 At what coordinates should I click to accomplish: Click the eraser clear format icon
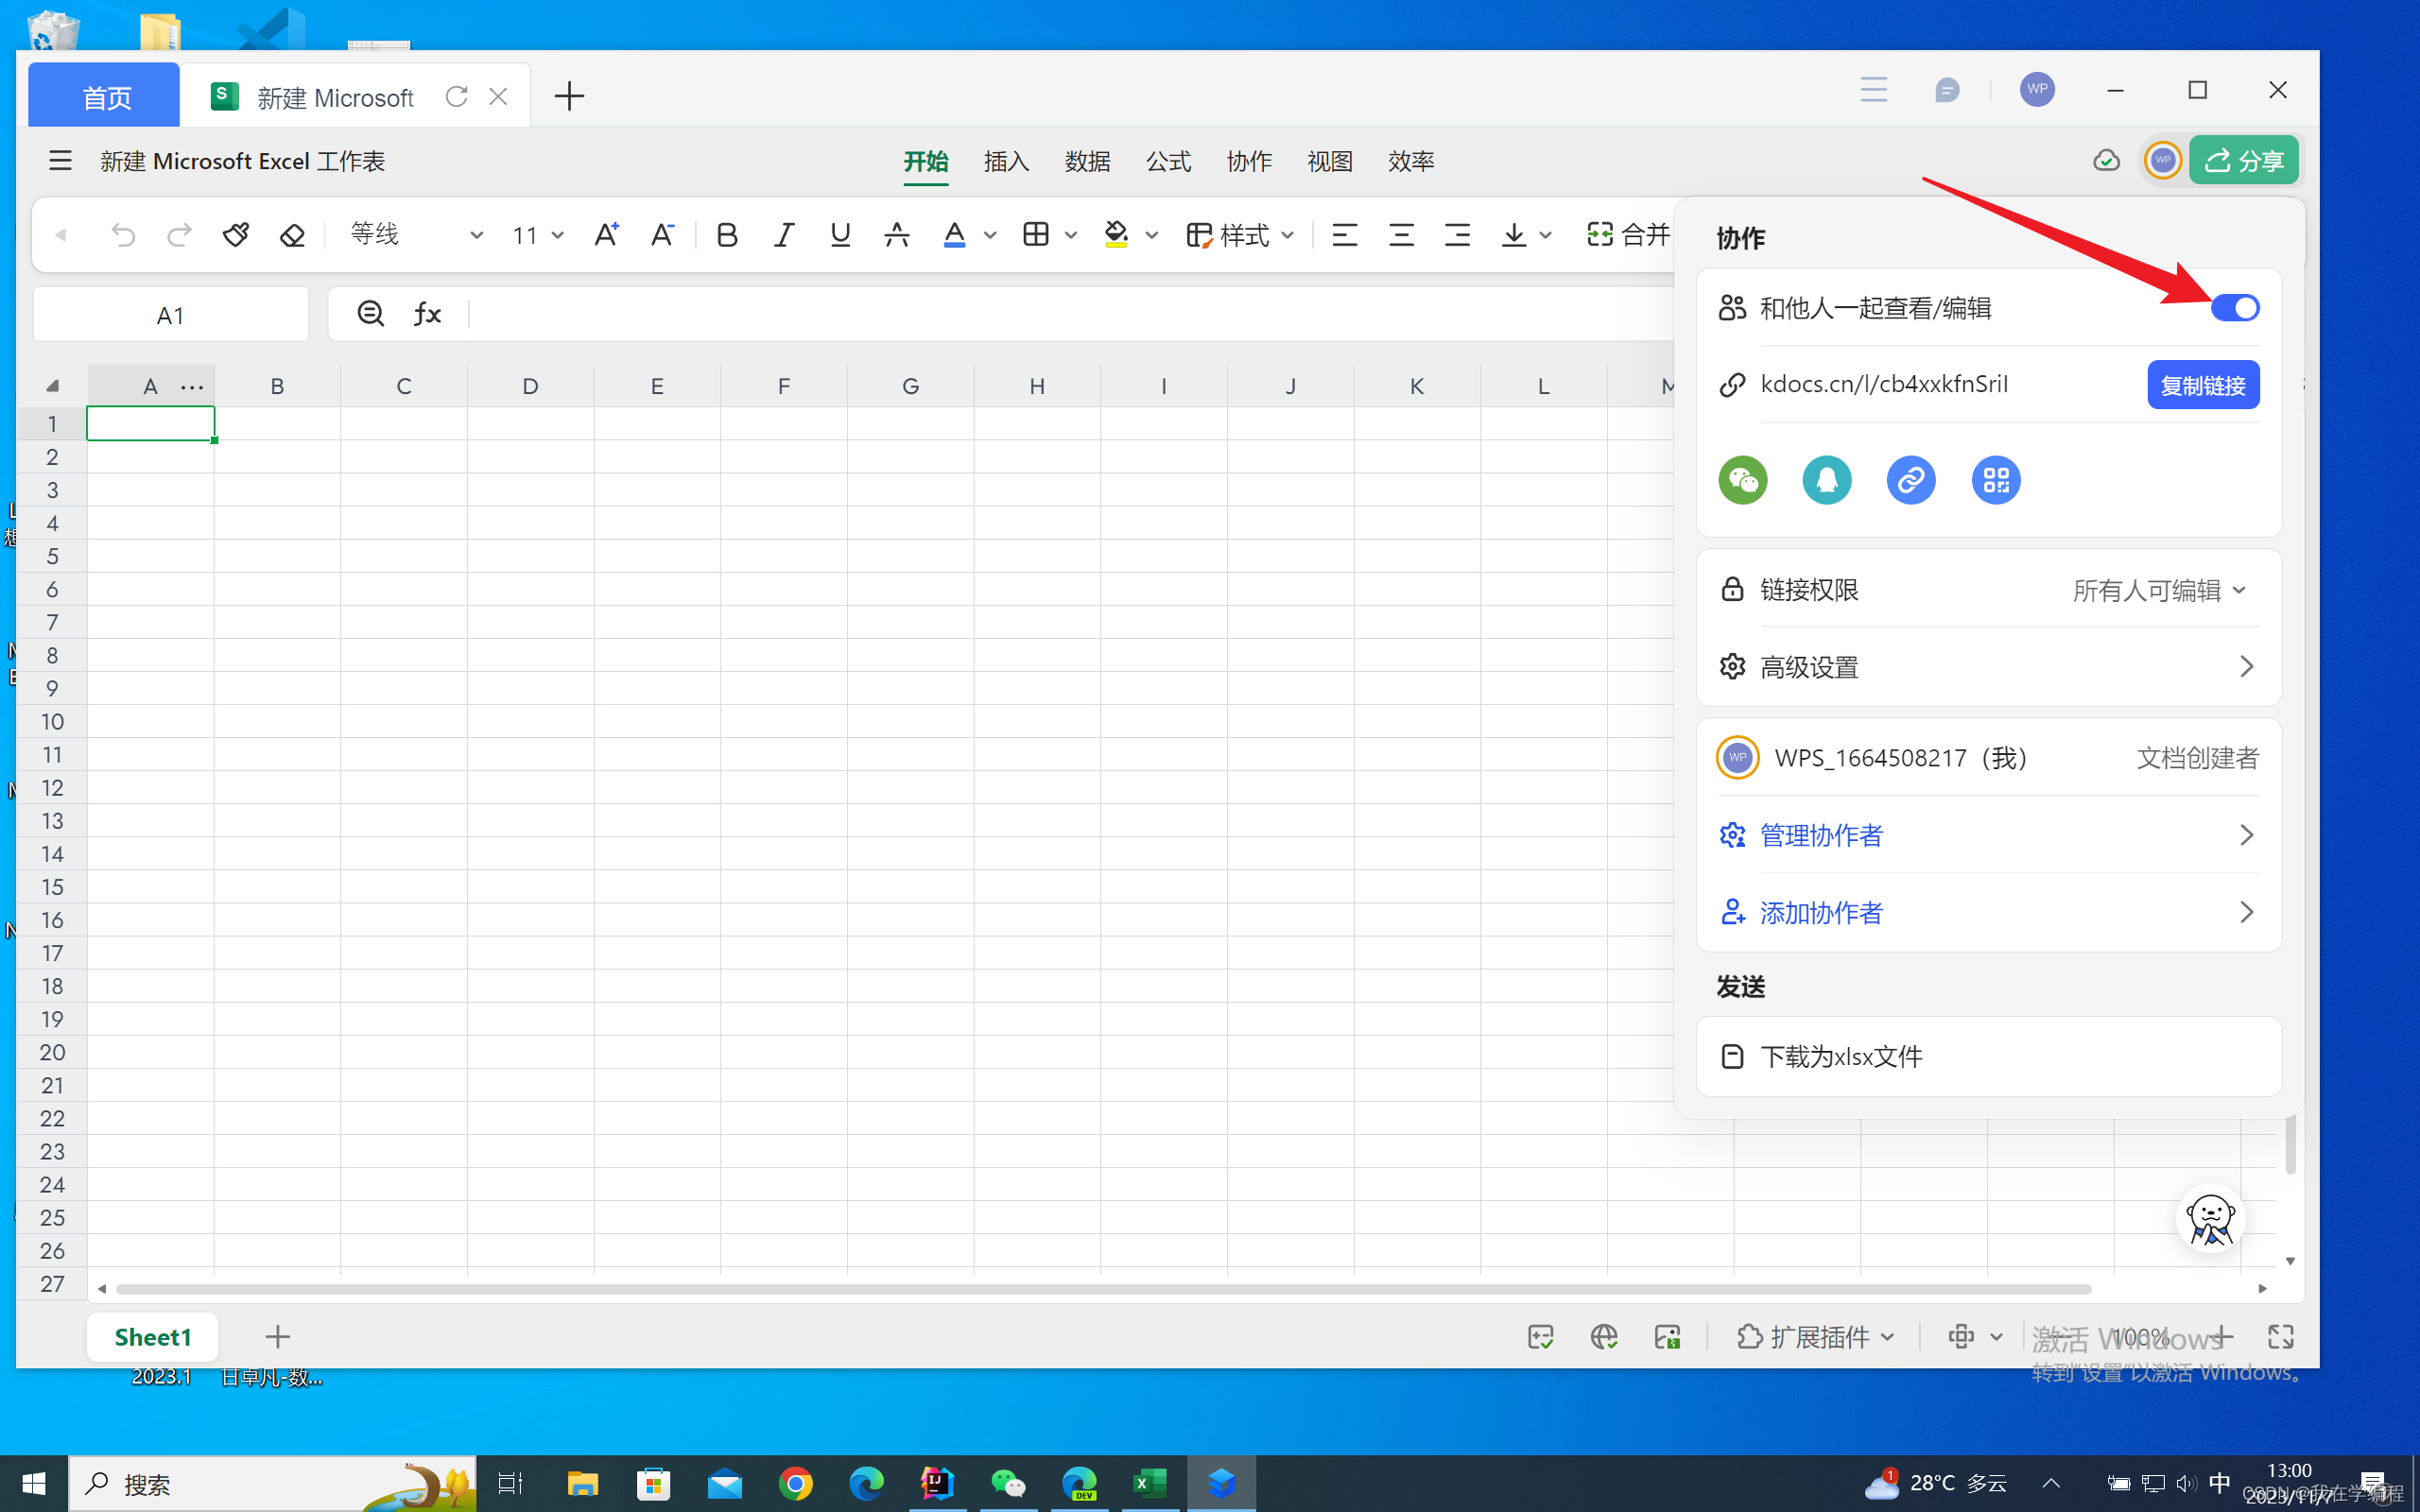tap(292, 235)
